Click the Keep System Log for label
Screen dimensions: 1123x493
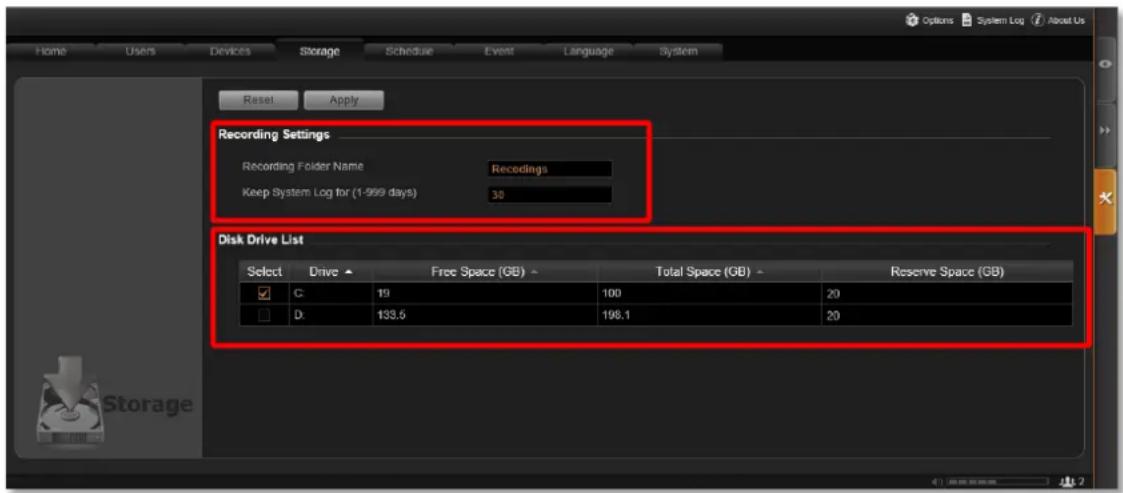[x=329, y=191]
